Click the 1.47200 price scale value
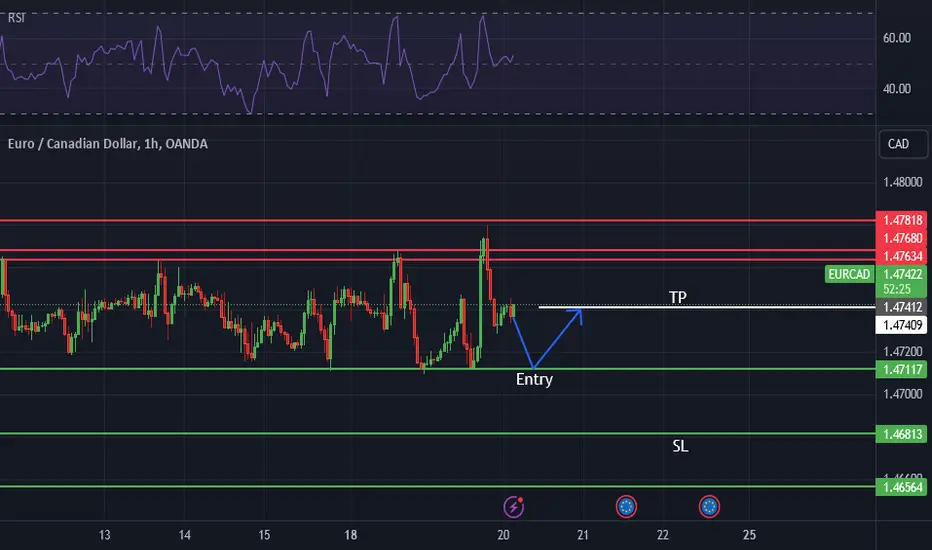The width and height of the screenshot is (932, 550). pyautogui.click(x=902, y=351)
